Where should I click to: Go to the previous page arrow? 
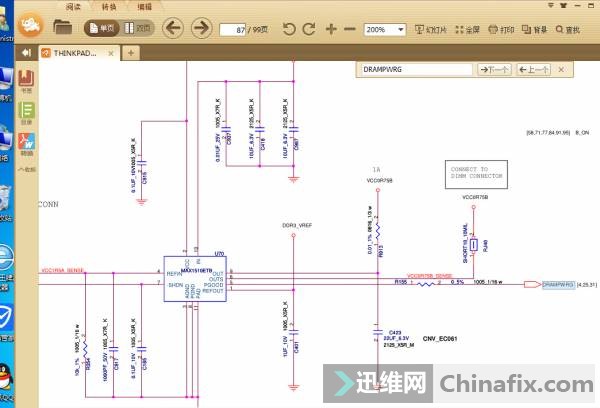(x=173, y=28)
